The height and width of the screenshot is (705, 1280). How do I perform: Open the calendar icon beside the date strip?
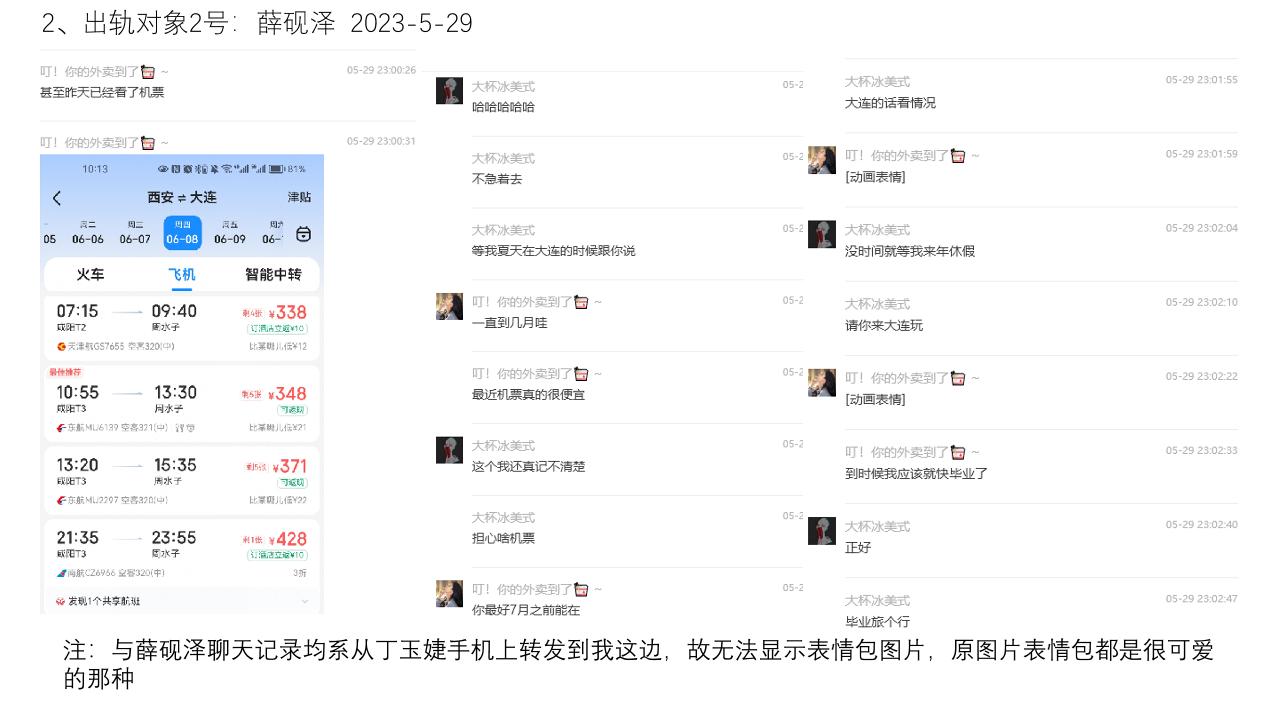304,234
